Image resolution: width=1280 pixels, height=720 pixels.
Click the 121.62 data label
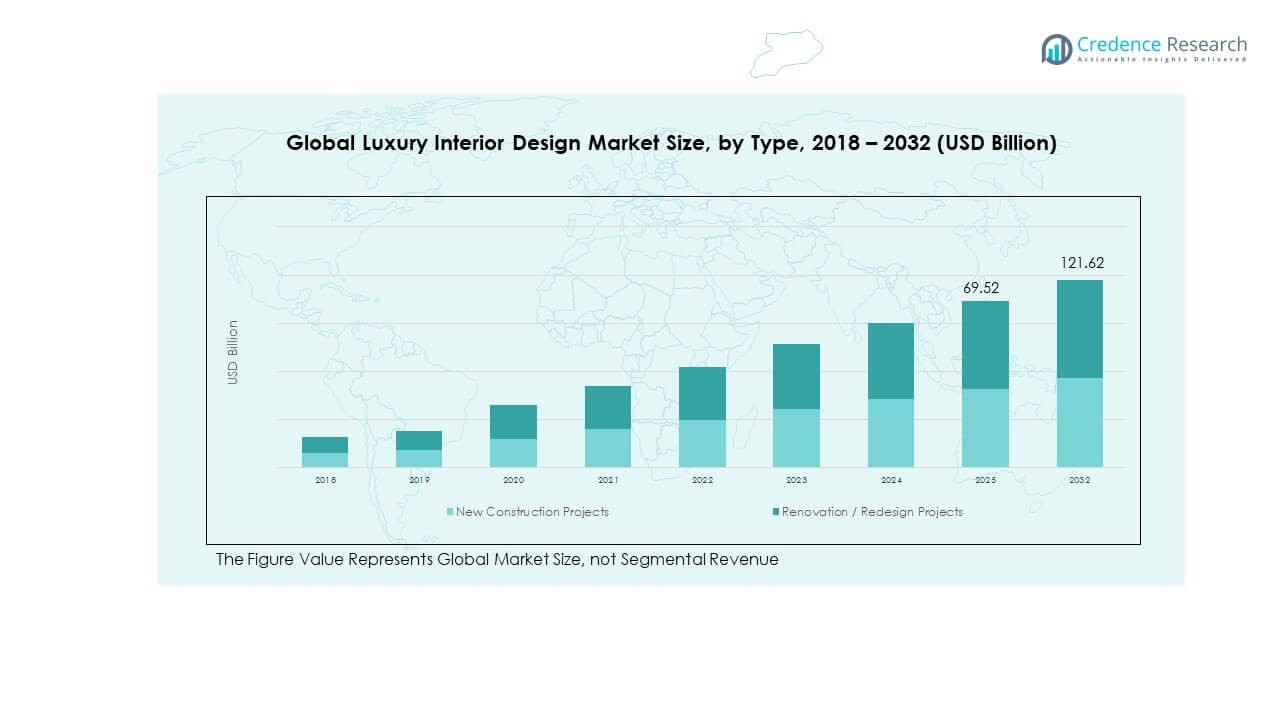1082,263
